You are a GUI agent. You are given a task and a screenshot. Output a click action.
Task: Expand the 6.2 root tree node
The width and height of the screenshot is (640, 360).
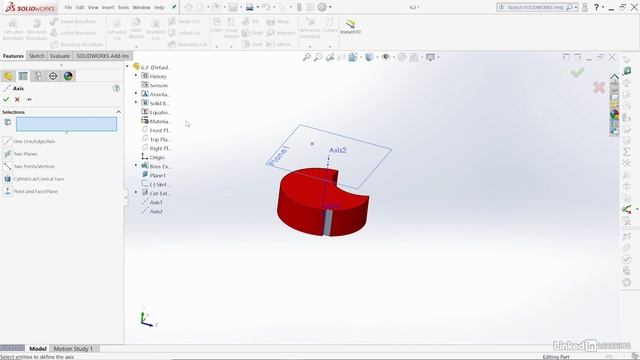click(127, 67)
